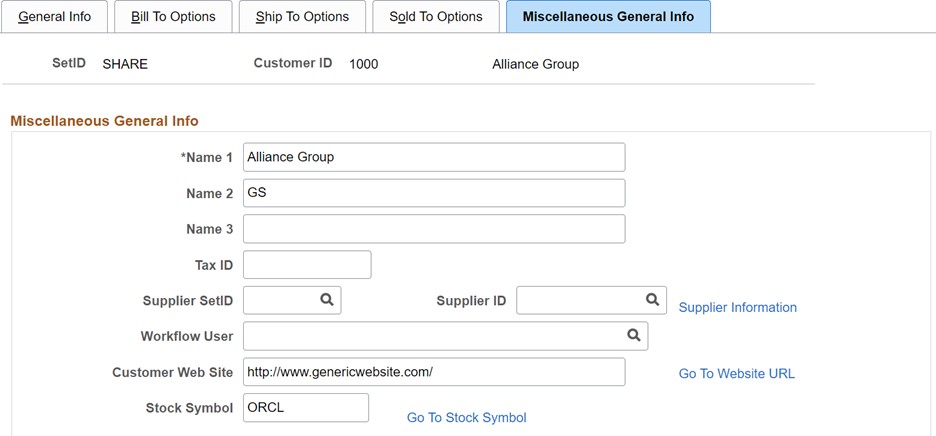This screenshot has height=436, width=936.
Task: Click the Go To Stock Symbol link
Action: click(x=466, y=417)
